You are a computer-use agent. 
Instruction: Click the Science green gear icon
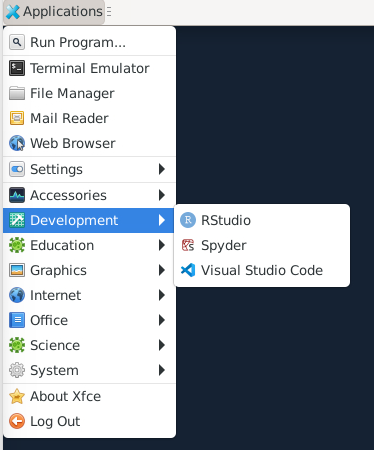coord(17,345)
